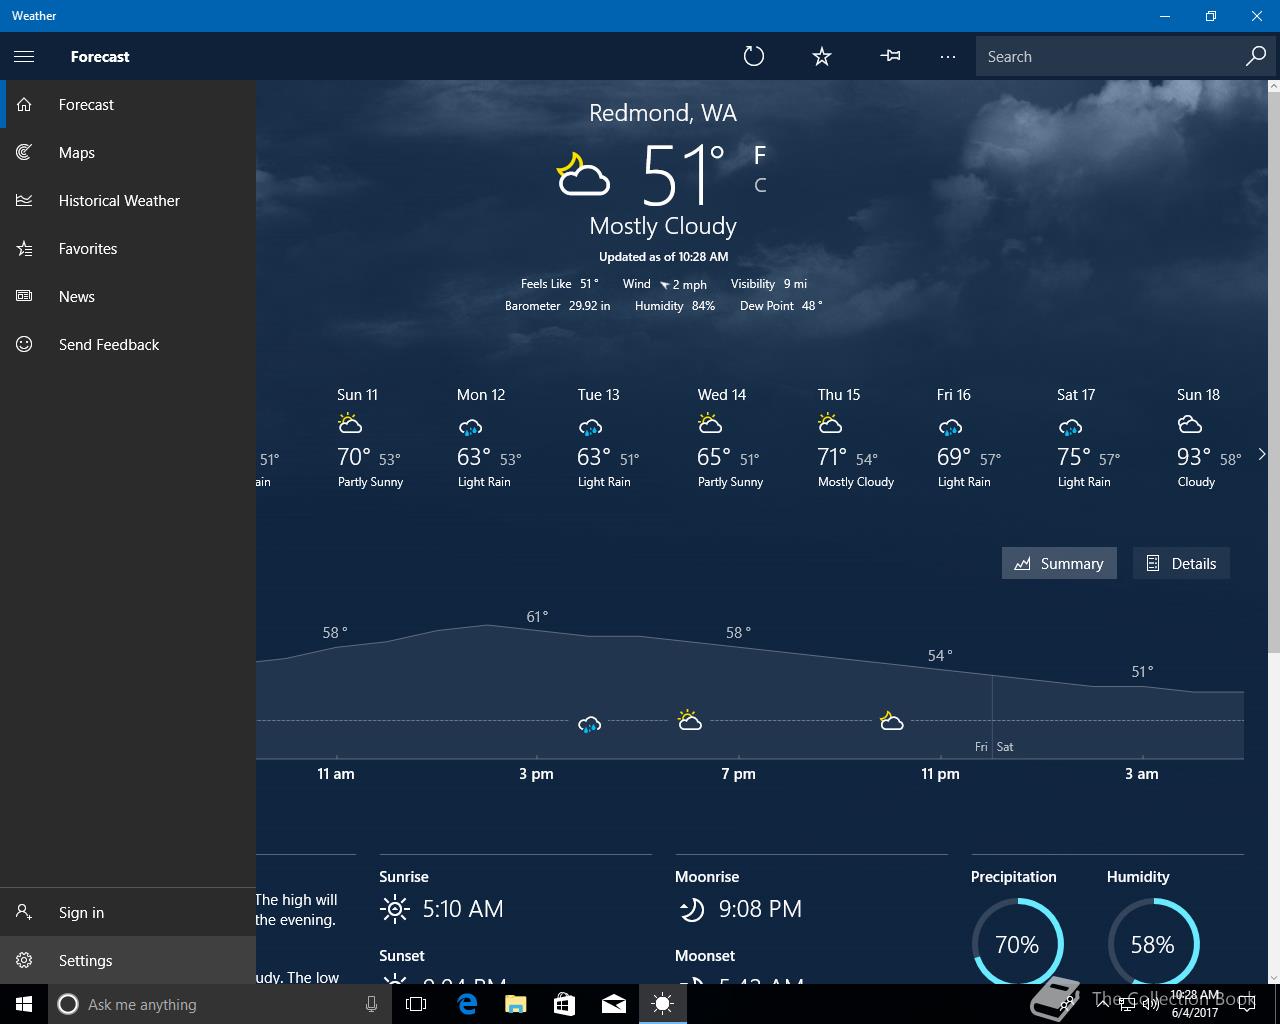Screen dimensions: 1280x1024
Task: Click the 11 am time label
Action: tap(336, 773)
